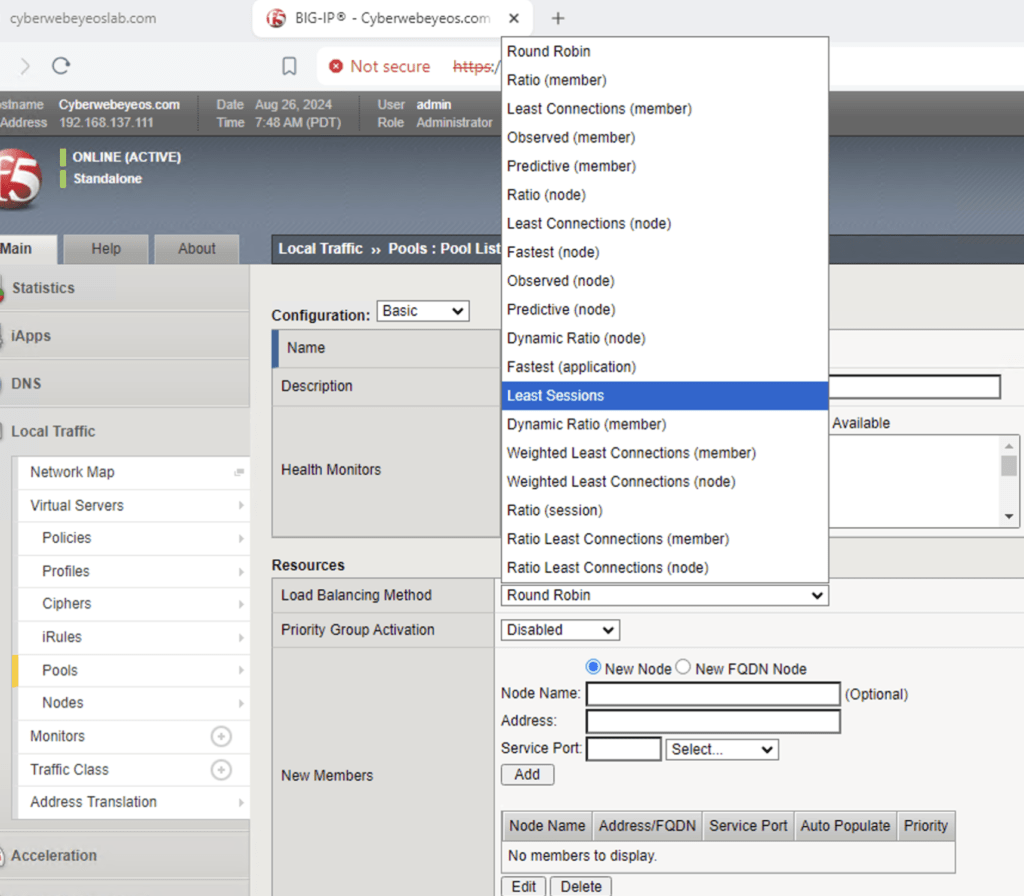Select the New FQDN Node radio button
This screenshot has width=1024, height=896.
pyautogui.click(x=684, y=667)
